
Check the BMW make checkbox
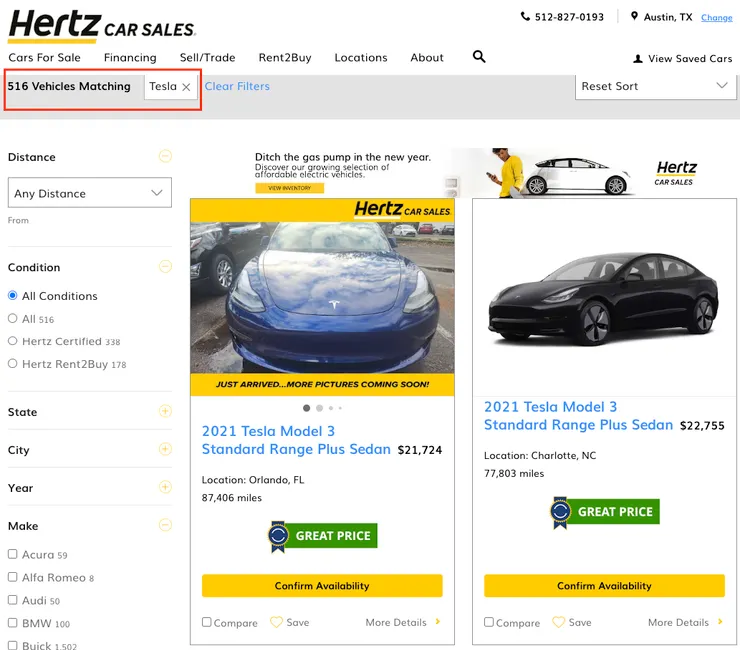pyautogui.click(x=13, y=623)
